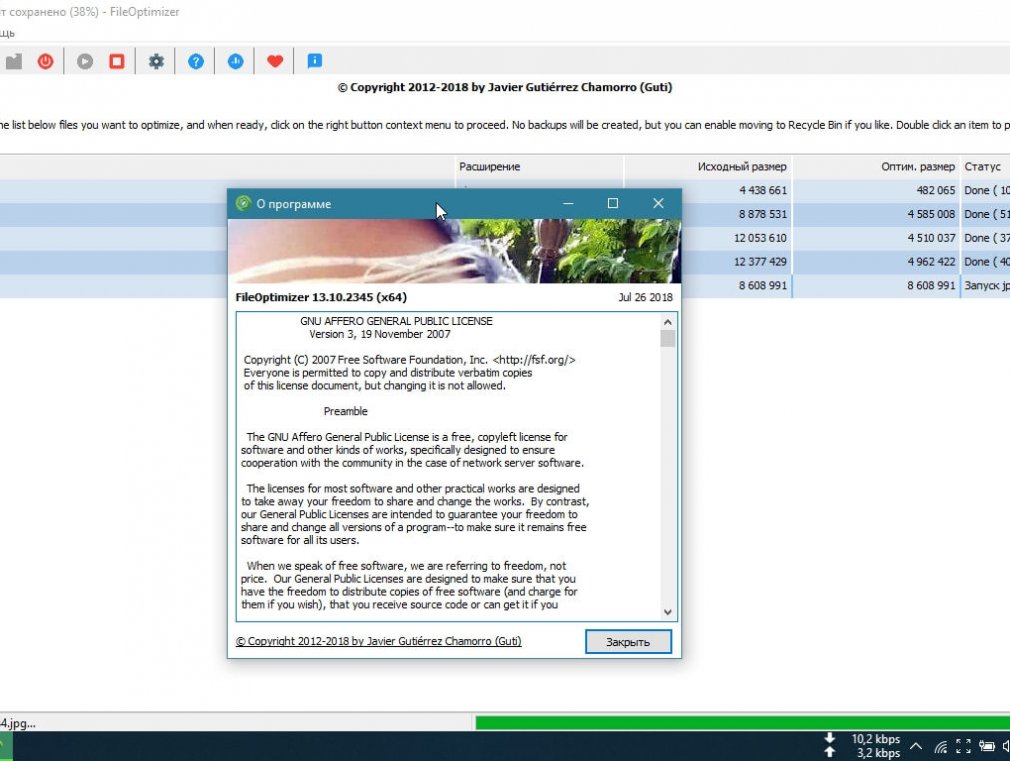Click the red power icon in the toolbar
This screenshot has width=1010, height=761.
pyautogui.click(x=46, y=61)
